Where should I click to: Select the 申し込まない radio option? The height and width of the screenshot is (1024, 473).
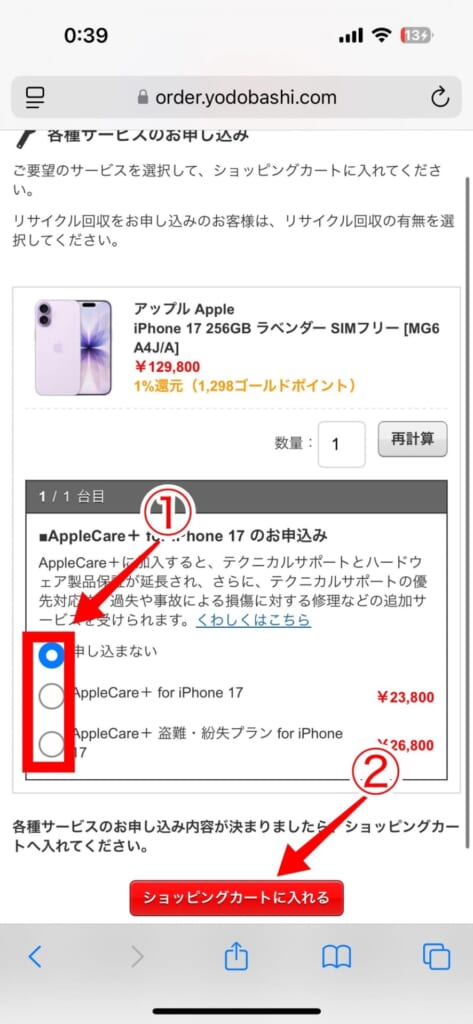(52, 655)
